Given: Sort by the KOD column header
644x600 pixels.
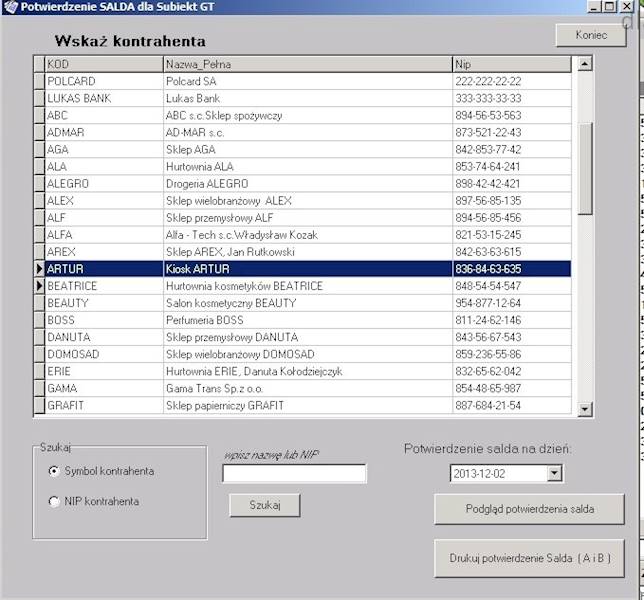Looking at the screenshot, I should pyautogui.click(x=104, y=64).
